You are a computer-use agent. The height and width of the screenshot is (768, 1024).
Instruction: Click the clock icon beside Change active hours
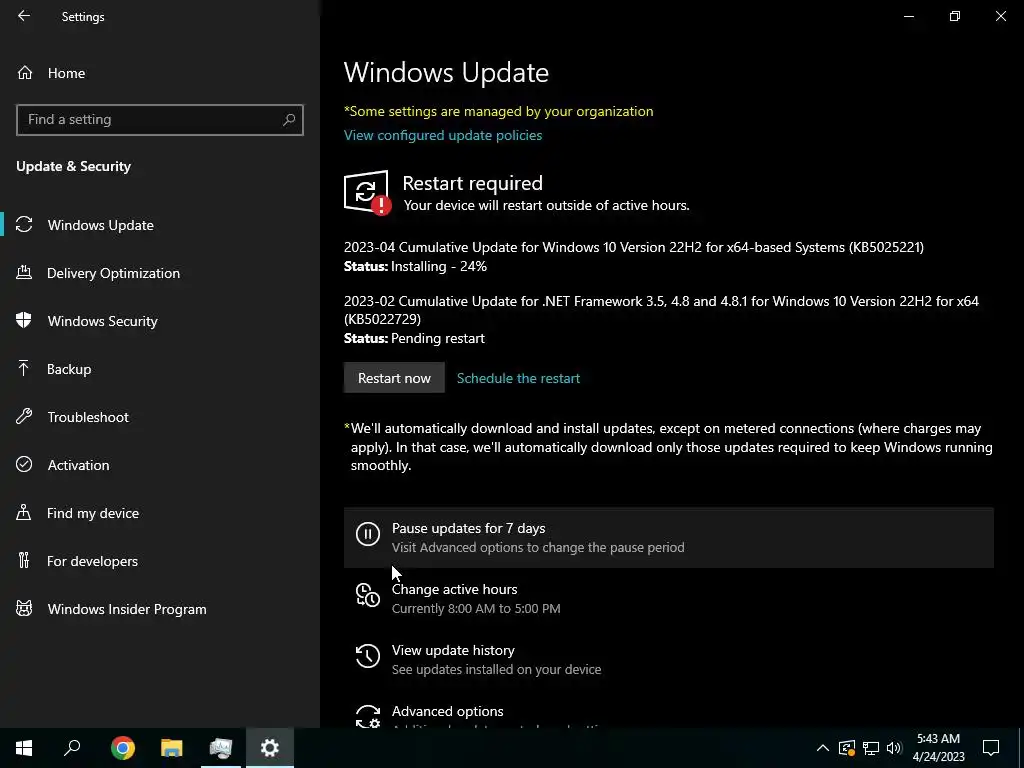pyautogui.click(x=368, y=595)
